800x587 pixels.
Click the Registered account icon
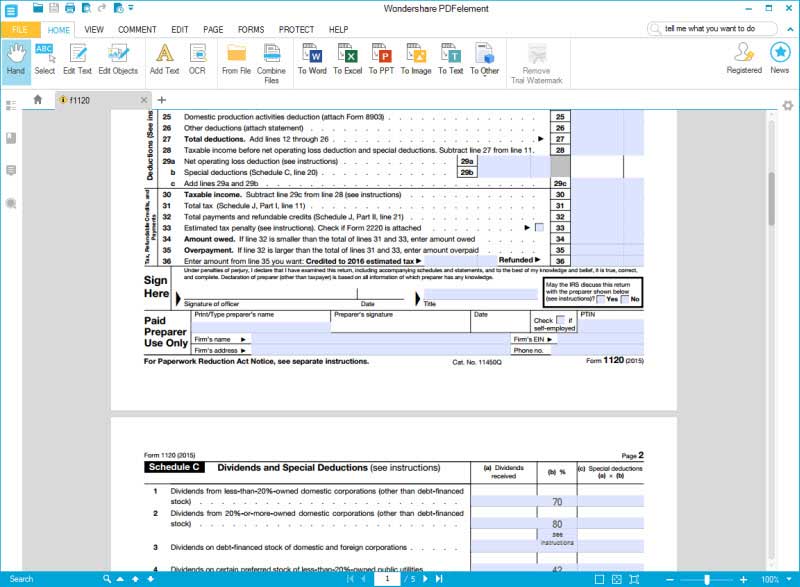[x=744, y=59]
